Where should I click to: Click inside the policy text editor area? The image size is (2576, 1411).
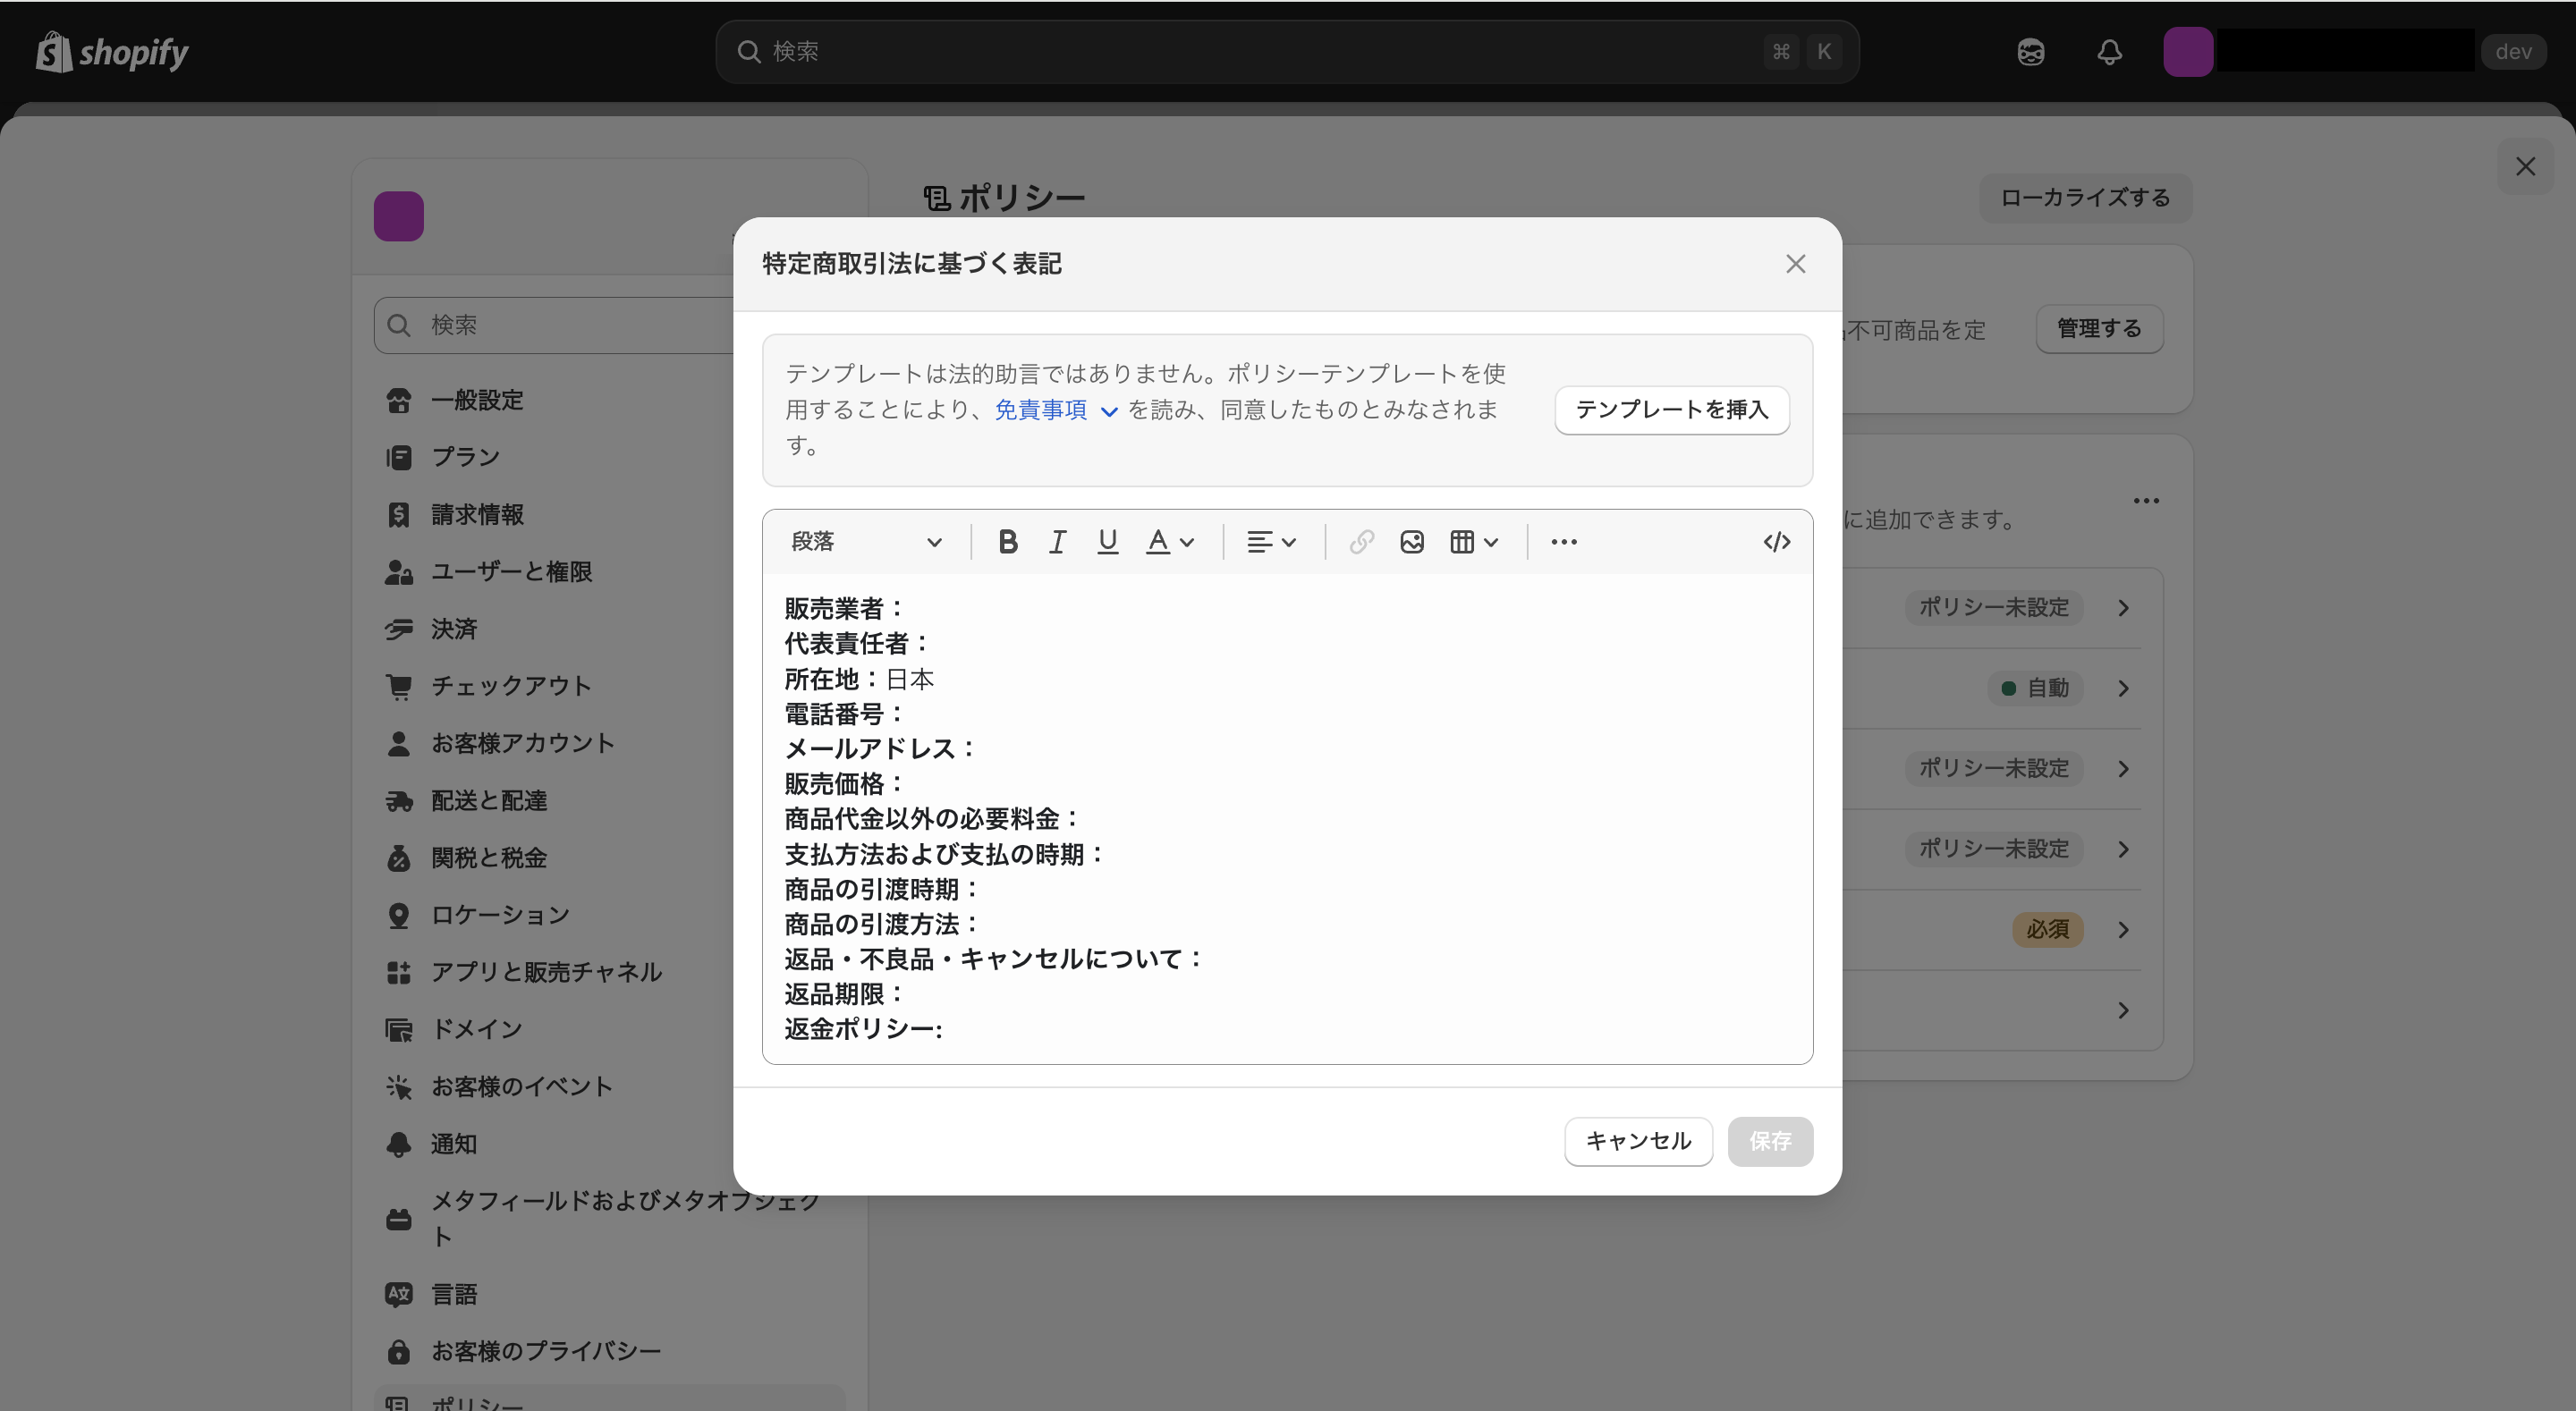click(x=1287, y=818)
